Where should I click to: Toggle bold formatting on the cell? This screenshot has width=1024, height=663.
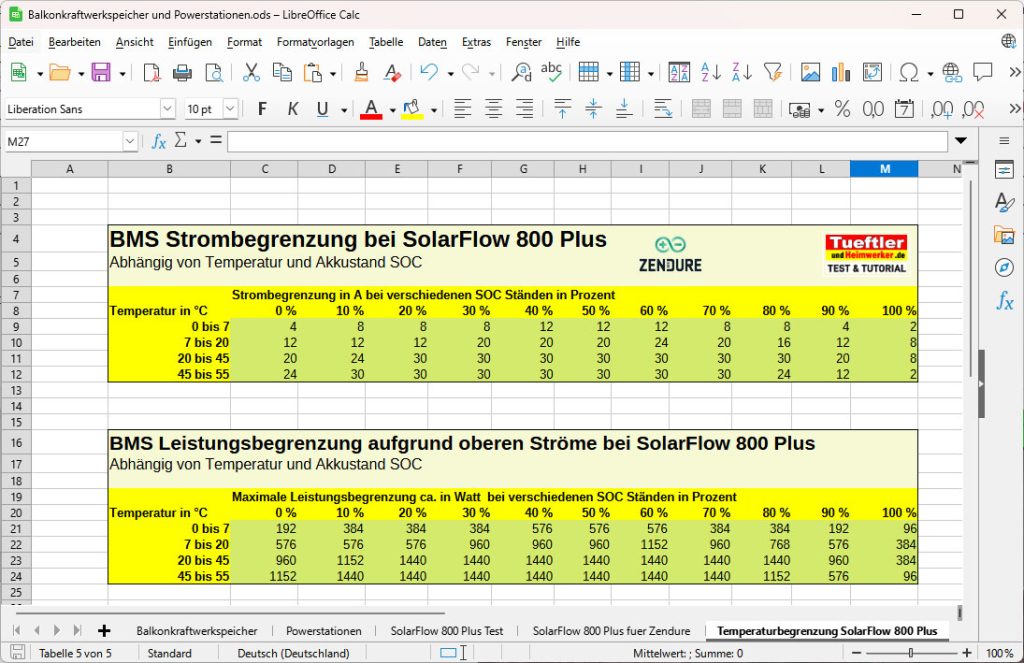pos(262,109)
